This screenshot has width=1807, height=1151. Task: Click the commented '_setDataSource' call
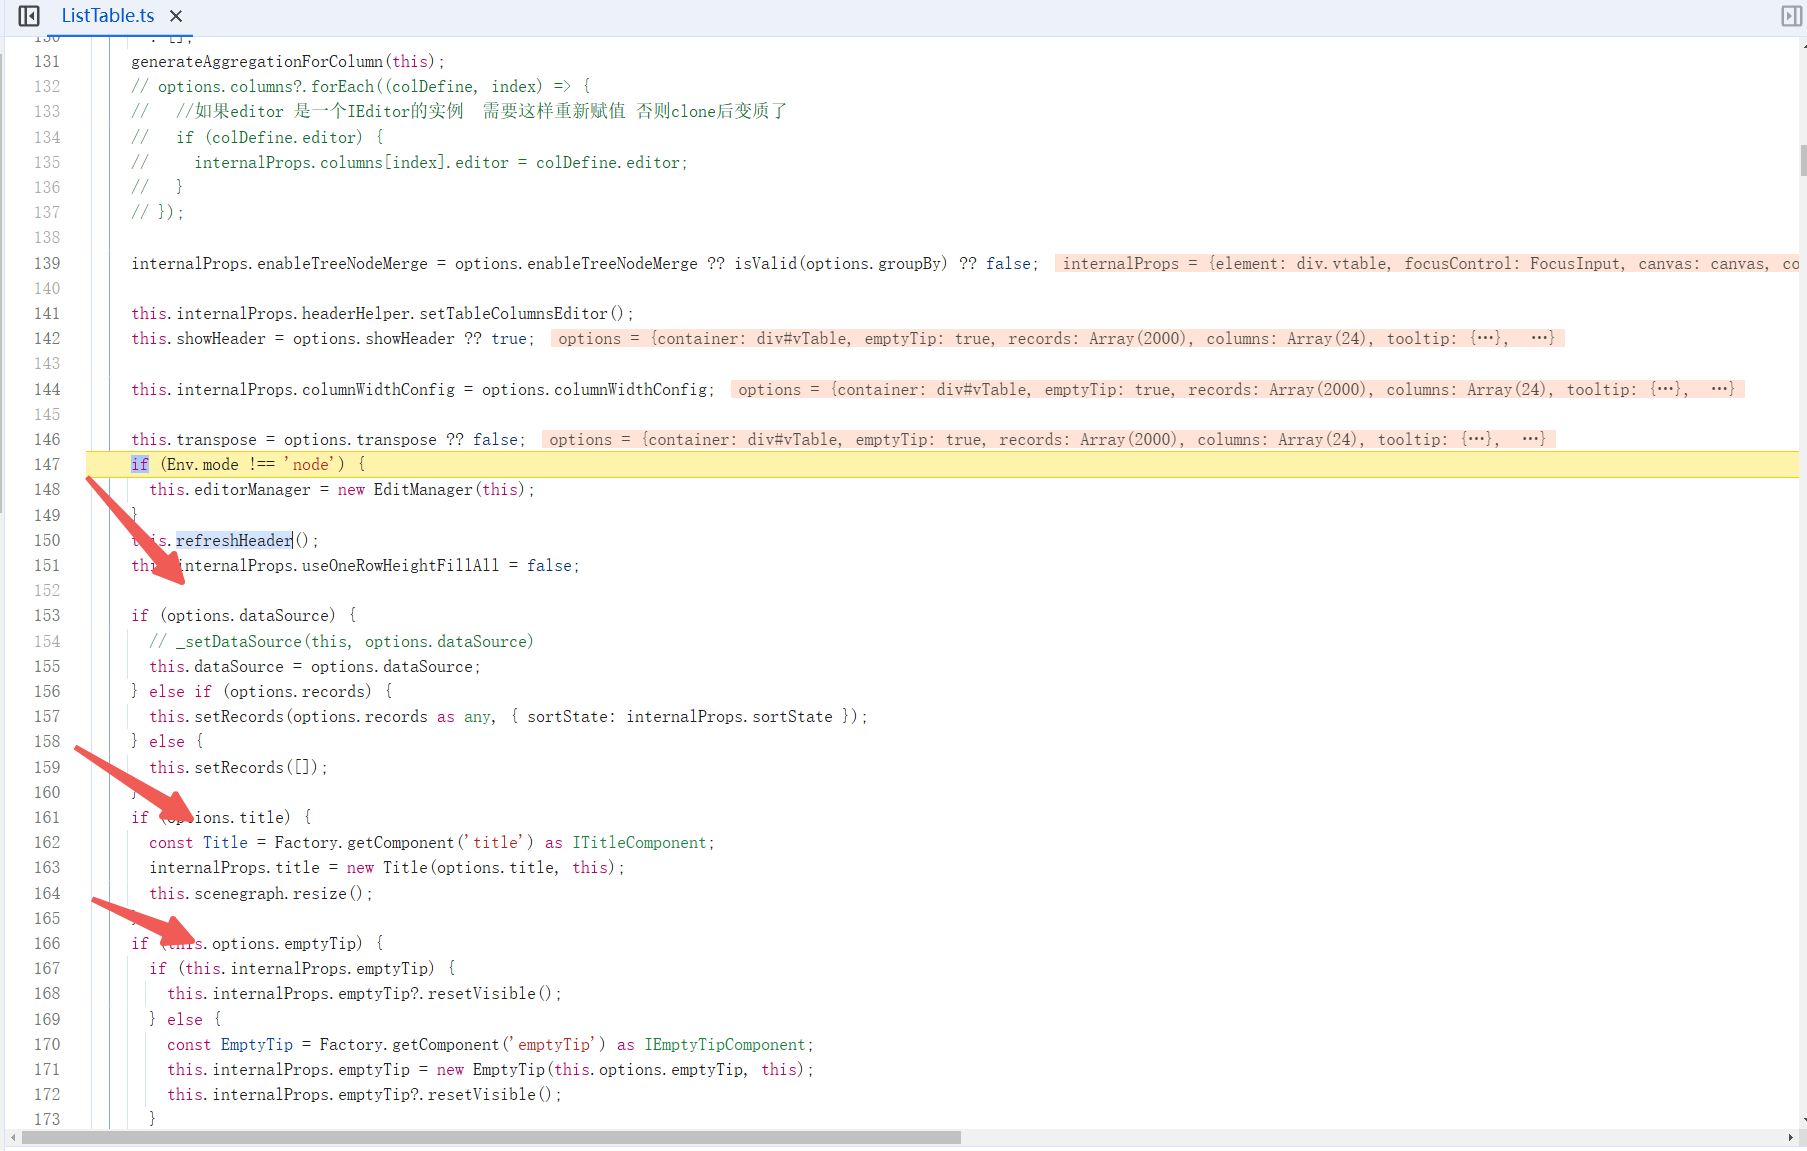(355, 641)
